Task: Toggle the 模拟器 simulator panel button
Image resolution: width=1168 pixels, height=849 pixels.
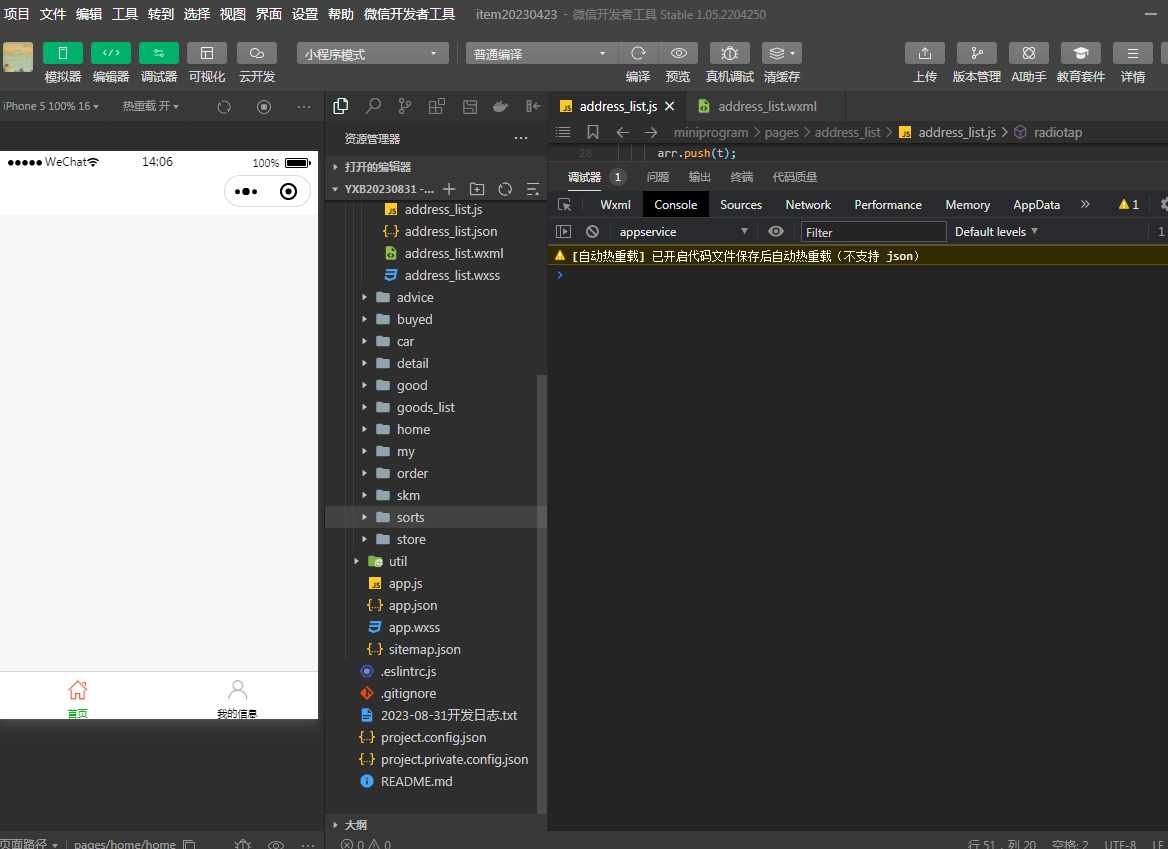Action: pyautogui.click(x=63, y=54)
